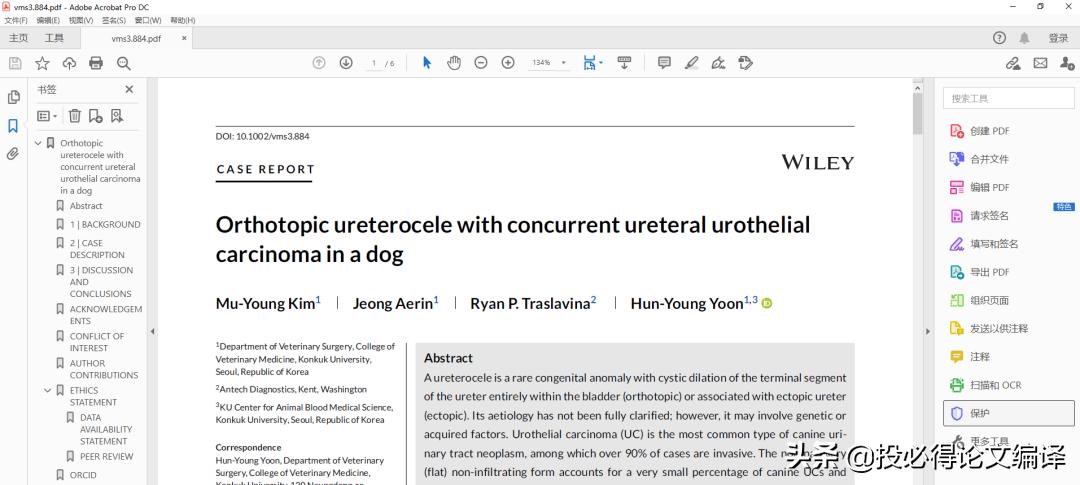The width and height of the screenshot is (1080, 485).
Task: Click the scrolling mode keyboard icon
Action: pos(624,63)
